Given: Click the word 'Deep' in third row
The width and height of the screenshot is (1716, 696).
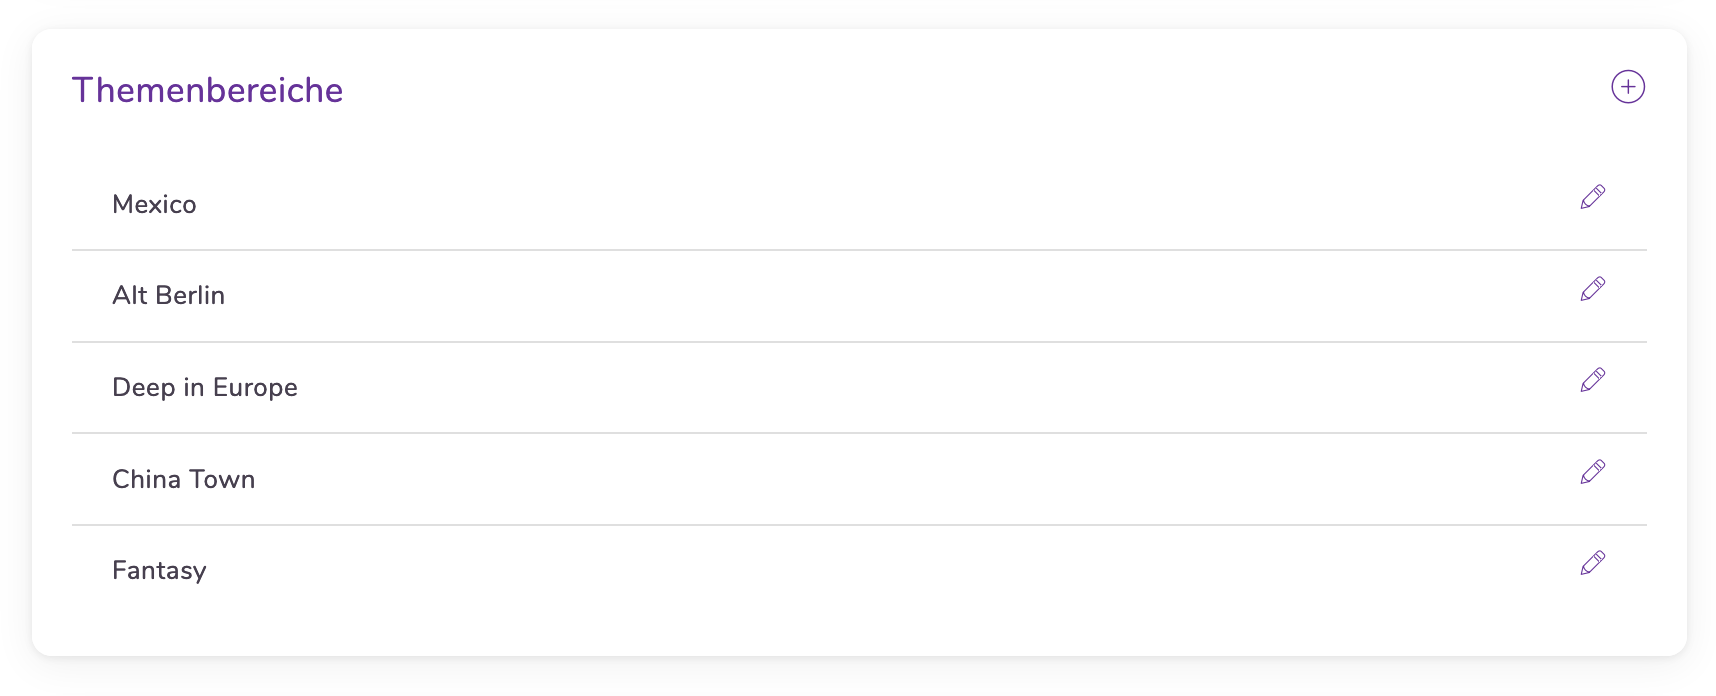Looking at the screenshot, I should [143, 388].
